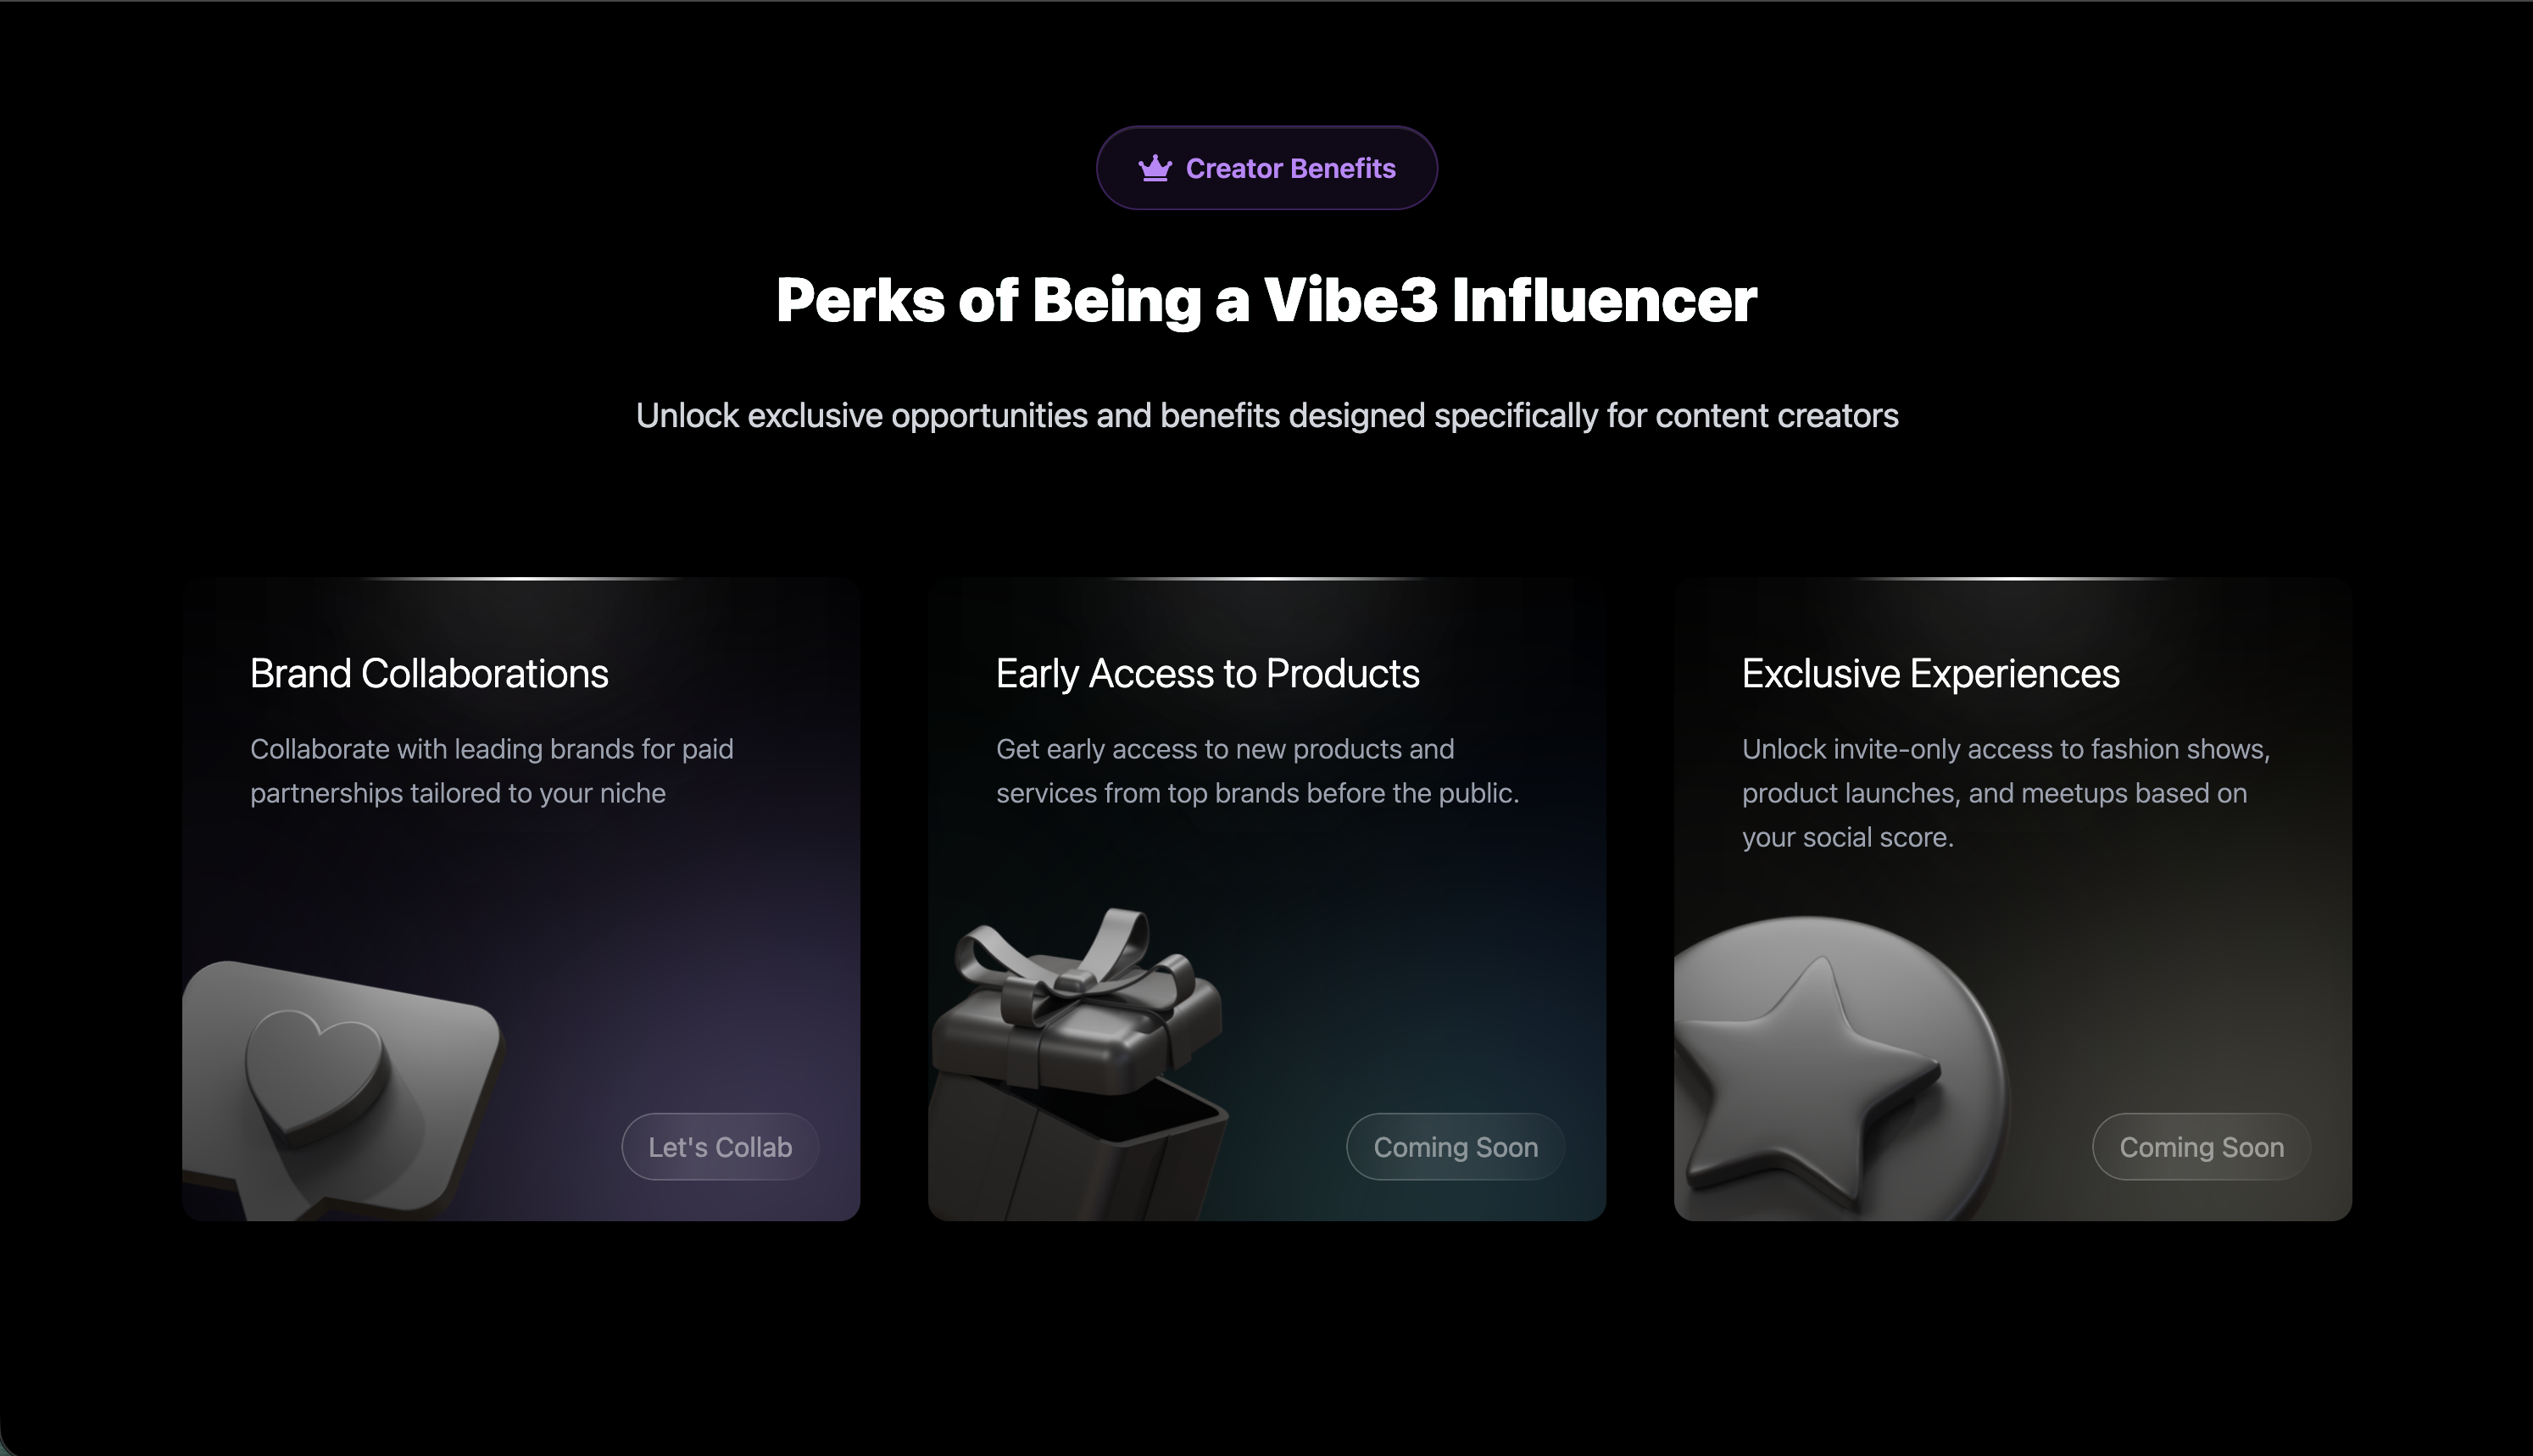The height and width of the screenshot is (1456, 2533).
Task: Click the phrase "your social score"
Action: click(1845, 838)
